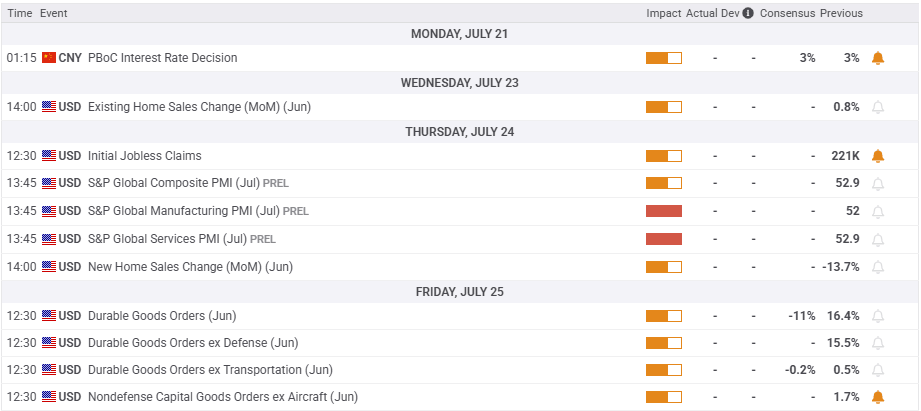This screenshot has width=921, height=411.
Task: Open S&P Global Manufacturing PMI event link
Action: click(185, 211)
